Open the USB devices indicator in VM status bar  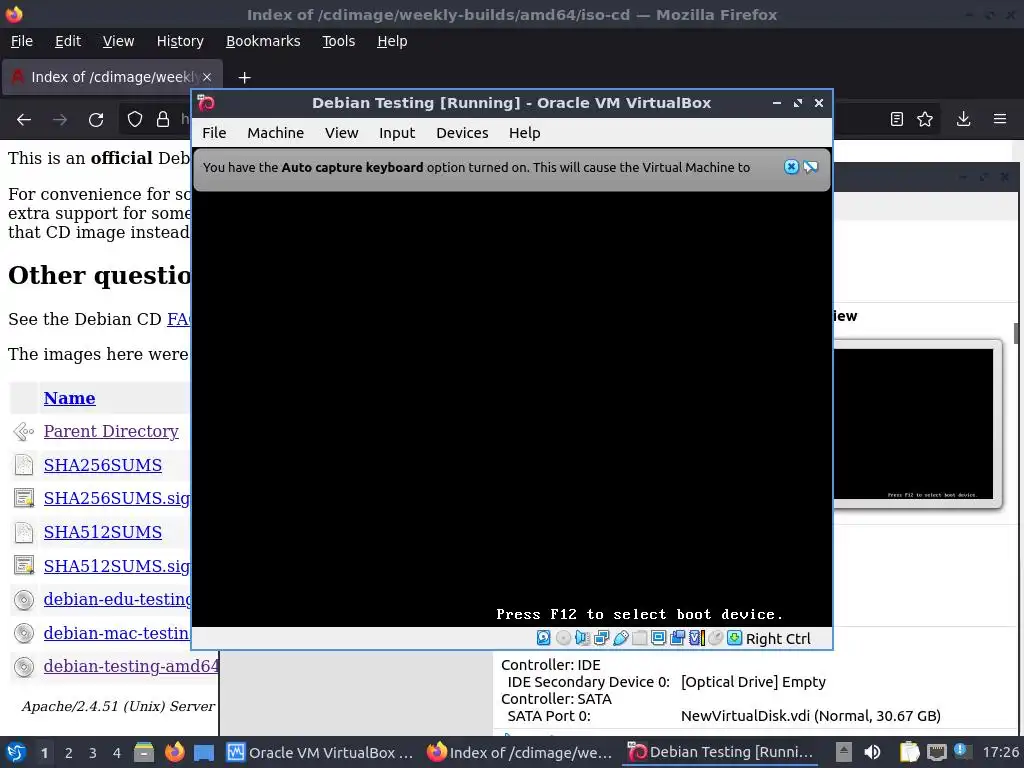pos(620,638)
